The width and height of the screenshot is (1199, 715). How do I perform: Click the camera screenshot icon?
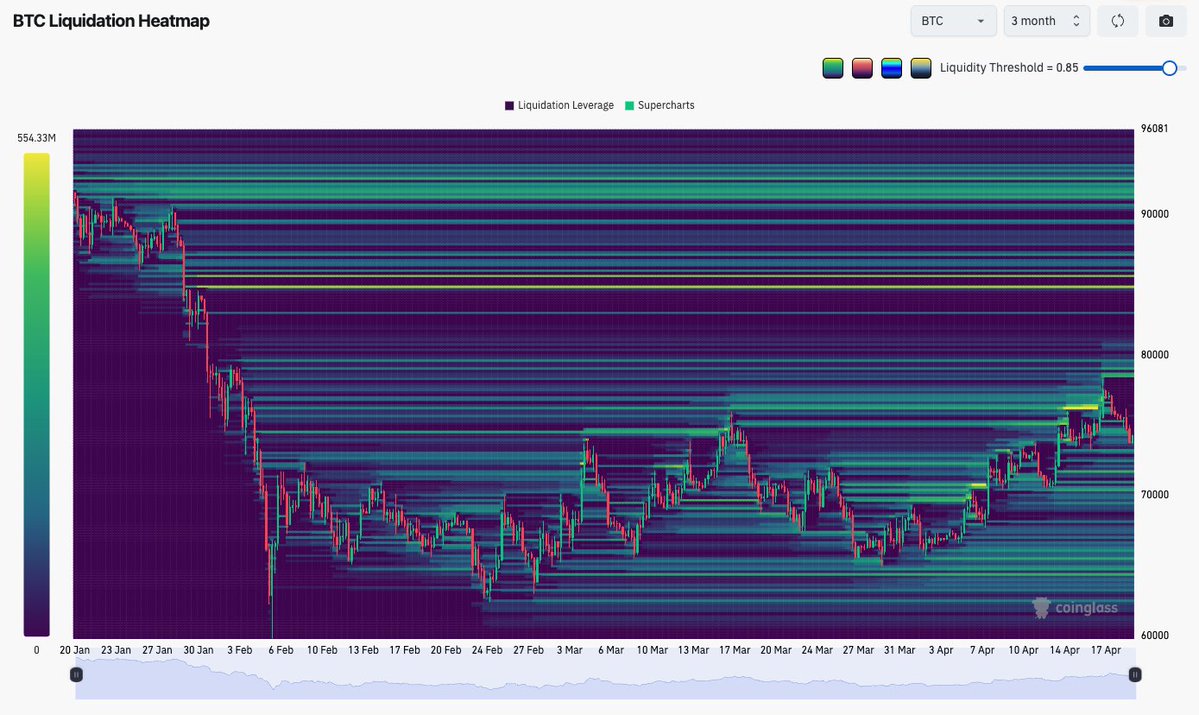(x=1165, y=21)
